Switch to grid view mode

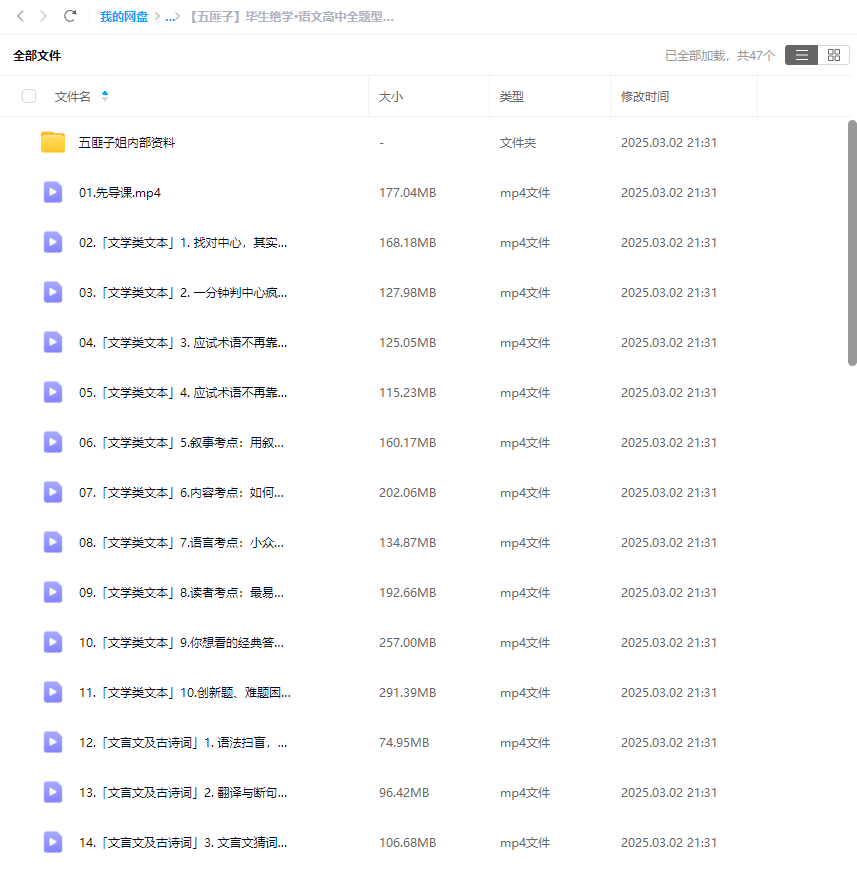(x=834, y=55)
